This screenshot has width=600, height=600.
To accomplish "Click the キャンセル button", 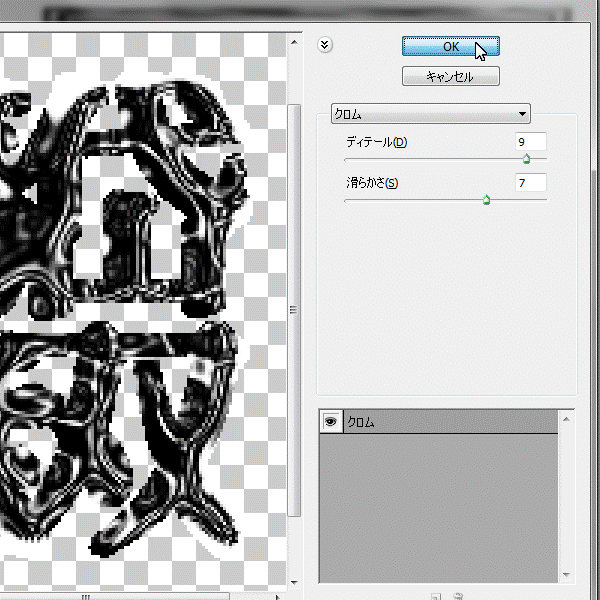I will tap(450, 76).
